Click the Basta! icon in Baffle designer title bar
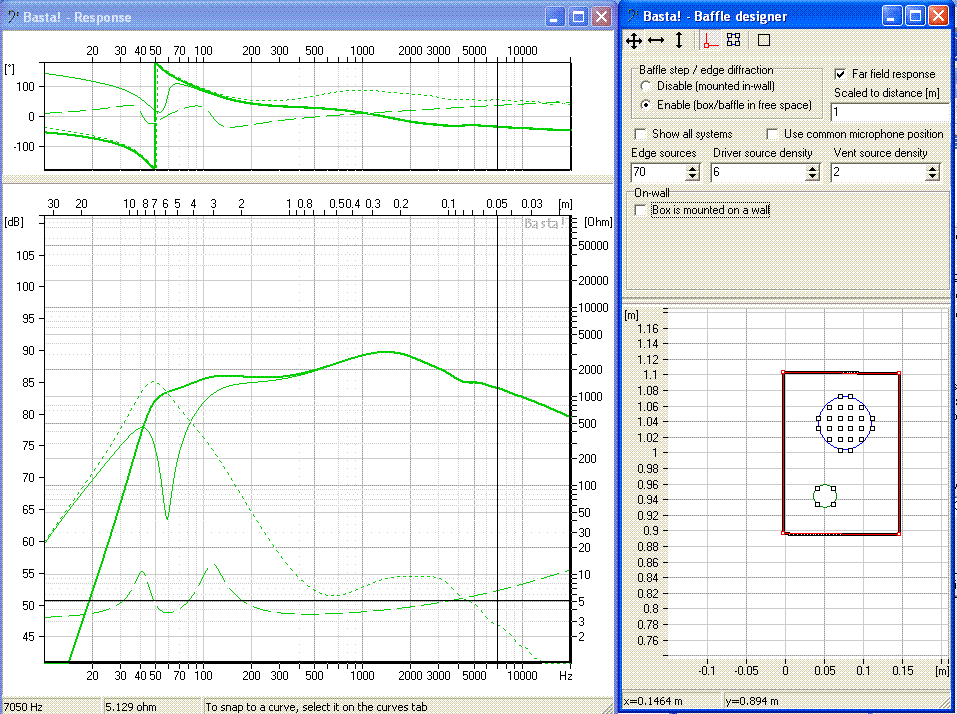957x714 pixels. click(633, 17)
